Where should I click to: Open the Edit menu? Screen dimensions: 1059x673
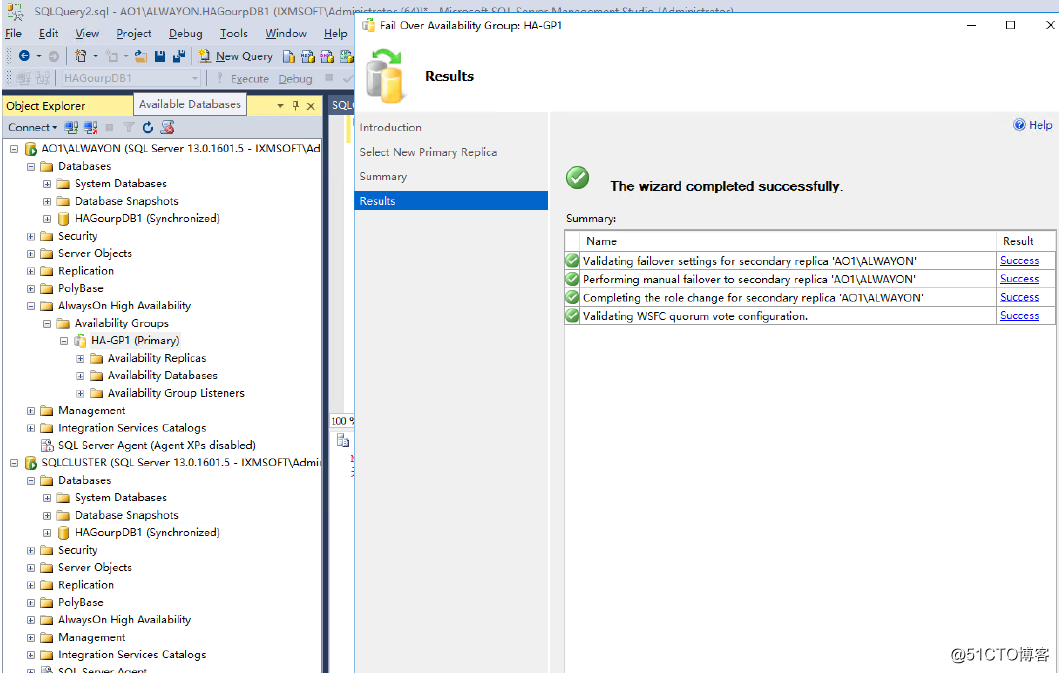49,33
